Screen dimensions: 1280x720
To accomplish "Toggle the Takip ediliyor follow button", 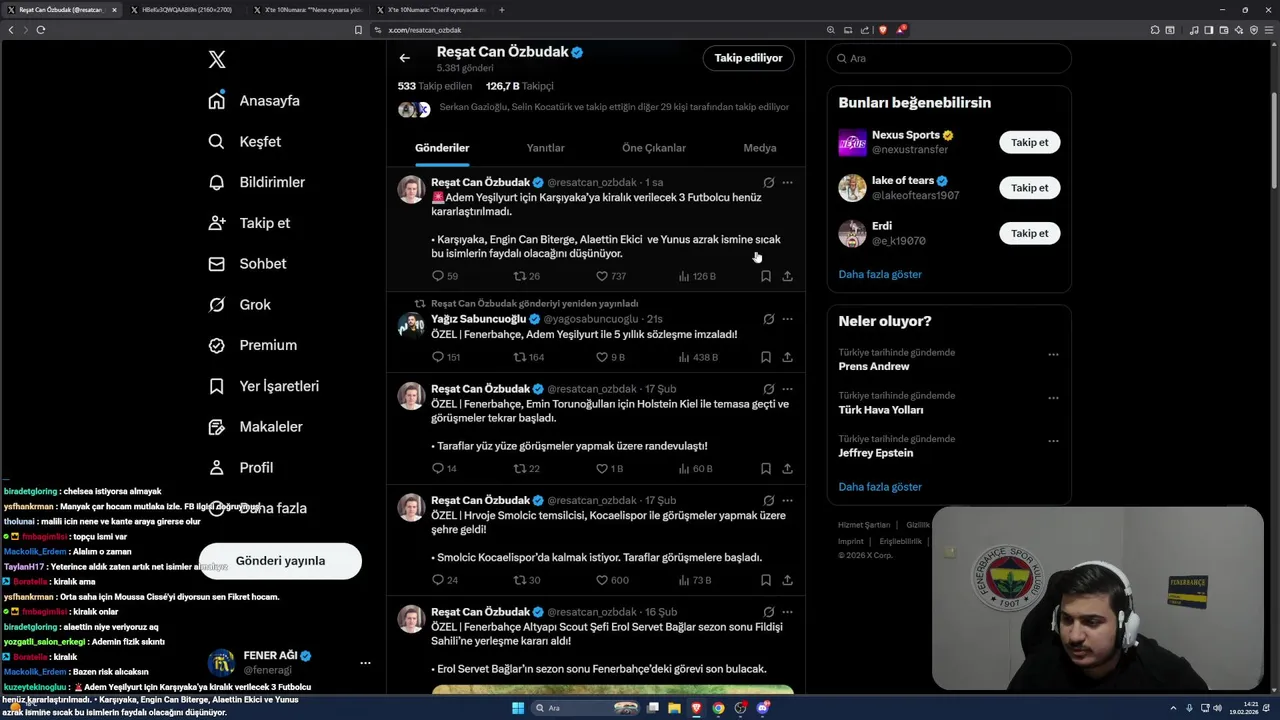I will [748, 58].
